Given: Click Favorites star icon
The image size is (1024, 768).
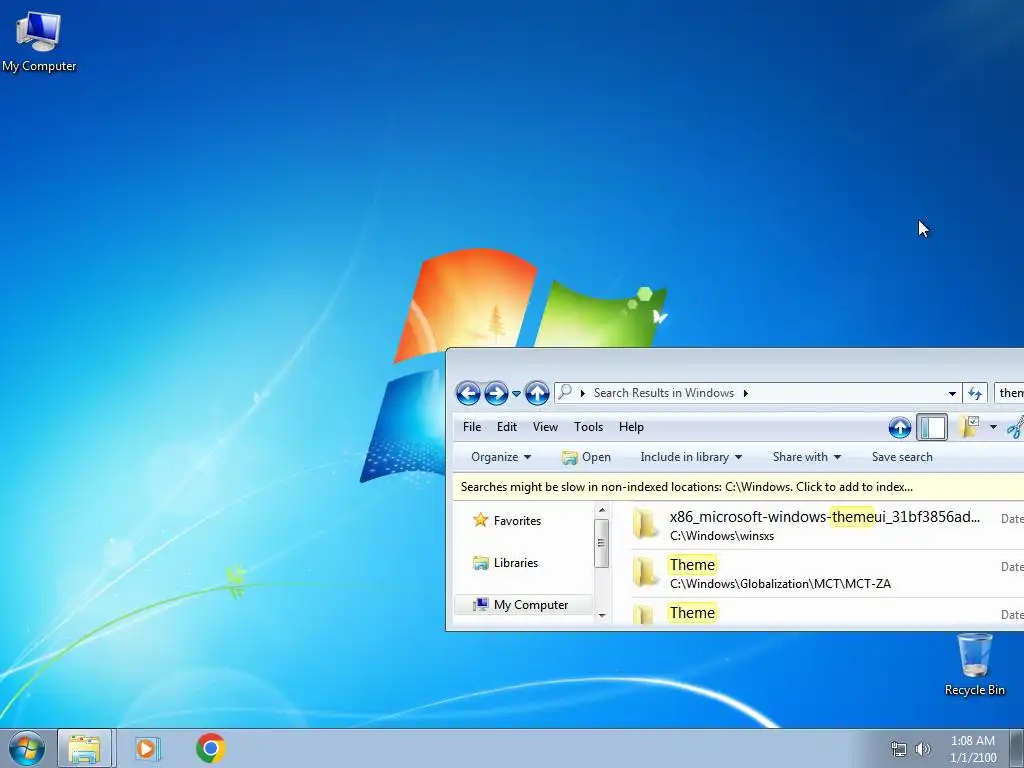Looking at the screenshot, I should tap(481, 520).
